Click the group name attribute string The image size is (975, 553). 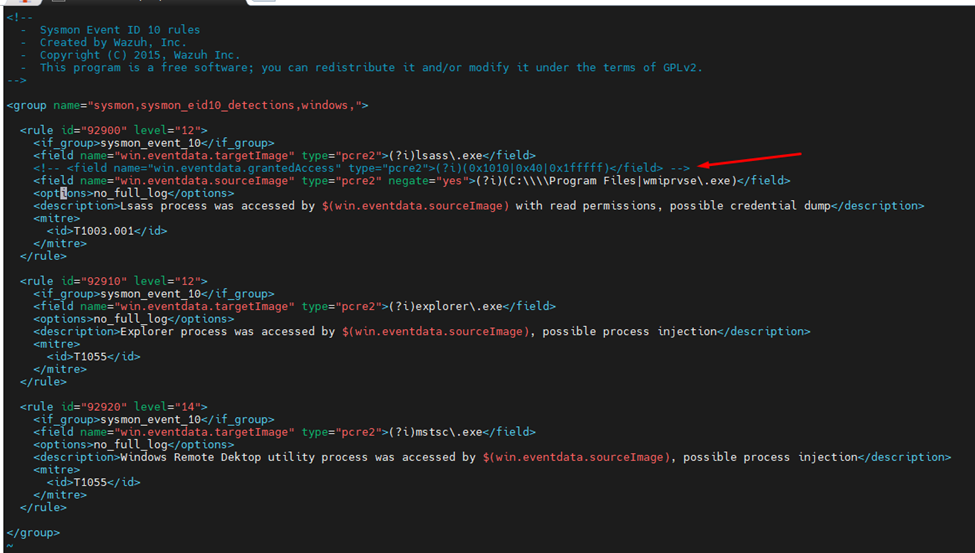click(228, 105)
